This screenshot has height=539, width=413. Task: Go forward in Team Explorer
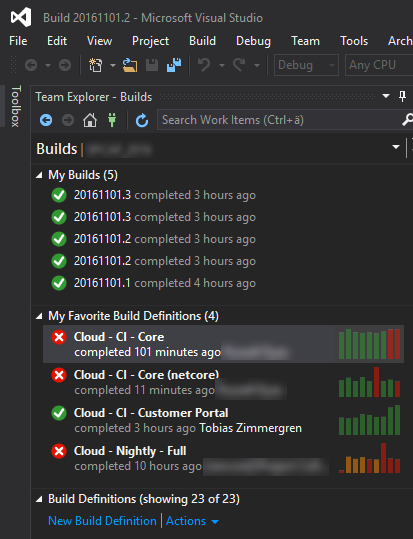pos(68,120)
